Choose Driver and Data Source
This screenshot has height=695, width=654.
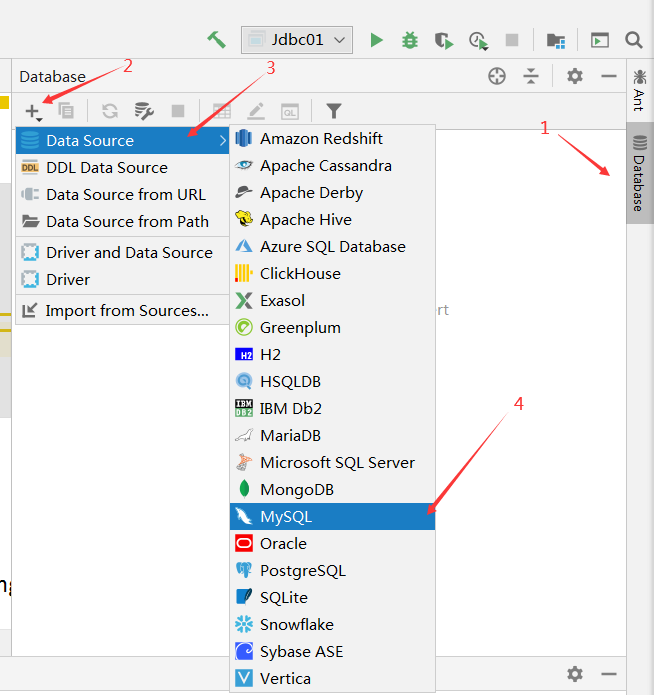pos(122,253)
